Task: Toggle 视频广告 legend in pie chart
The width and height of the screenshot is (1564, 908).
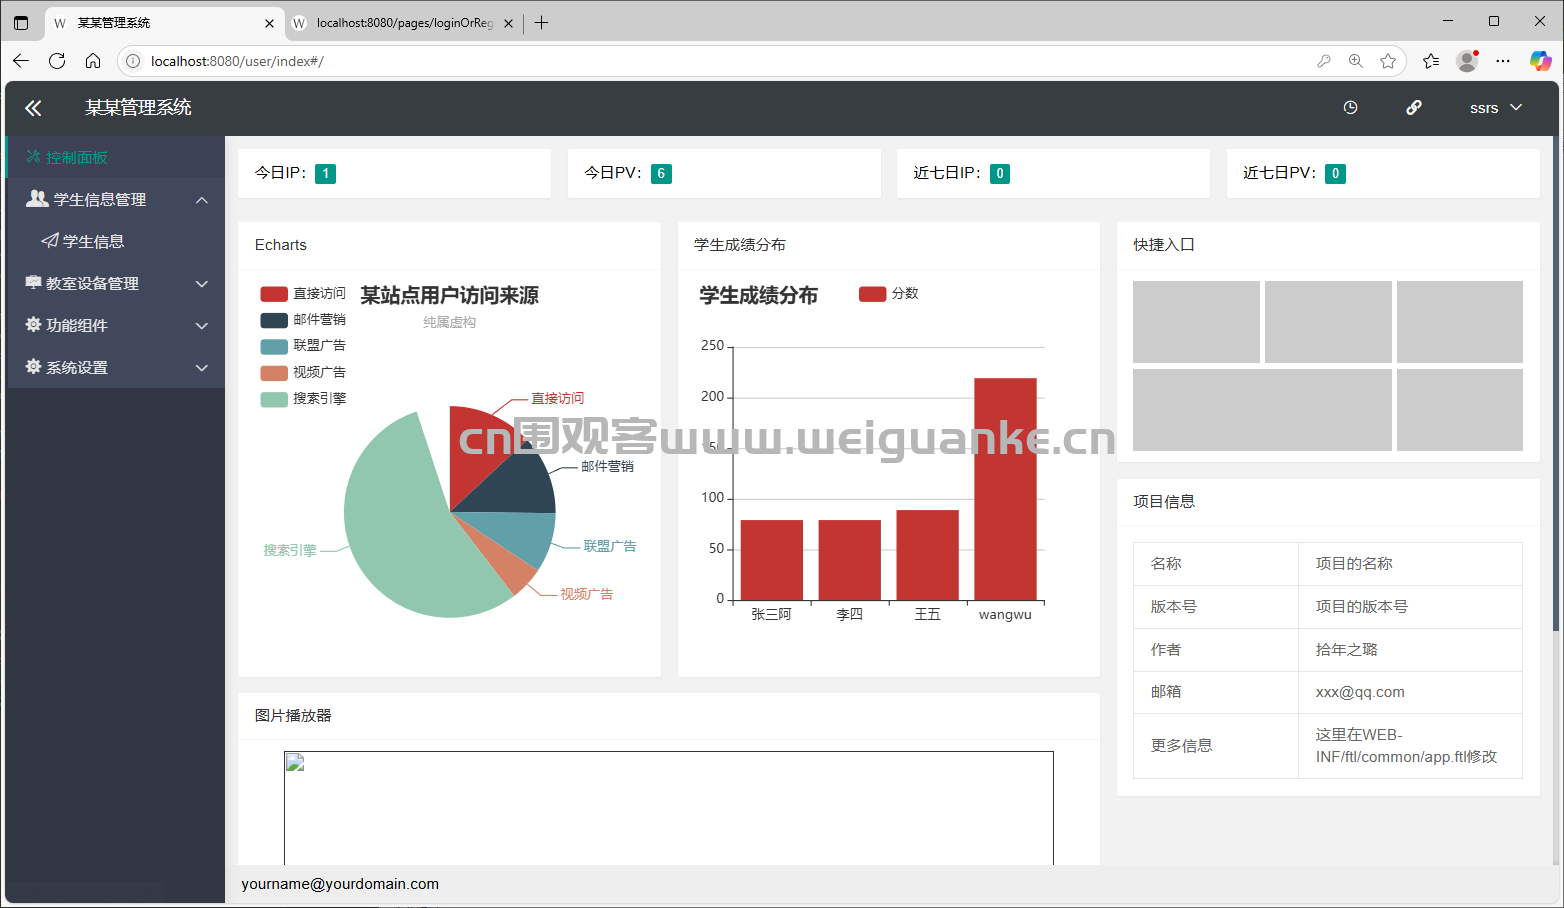Action: [x=303, y=372]
